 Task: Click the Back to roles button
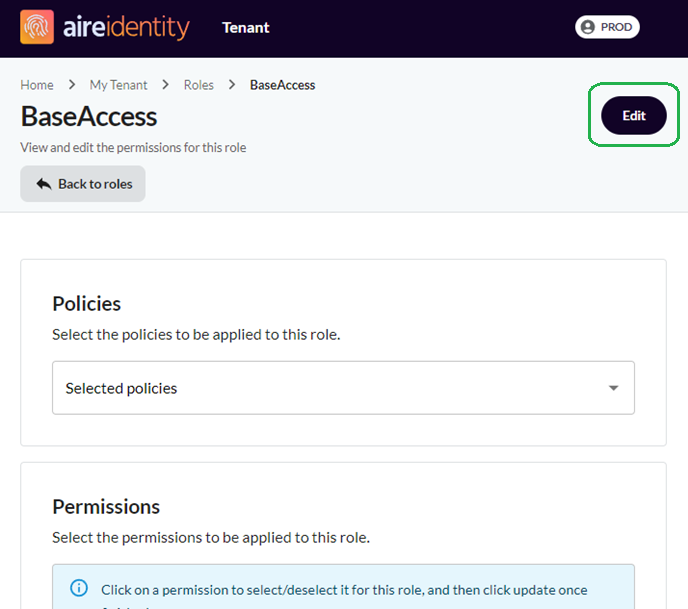click(82, 184)
